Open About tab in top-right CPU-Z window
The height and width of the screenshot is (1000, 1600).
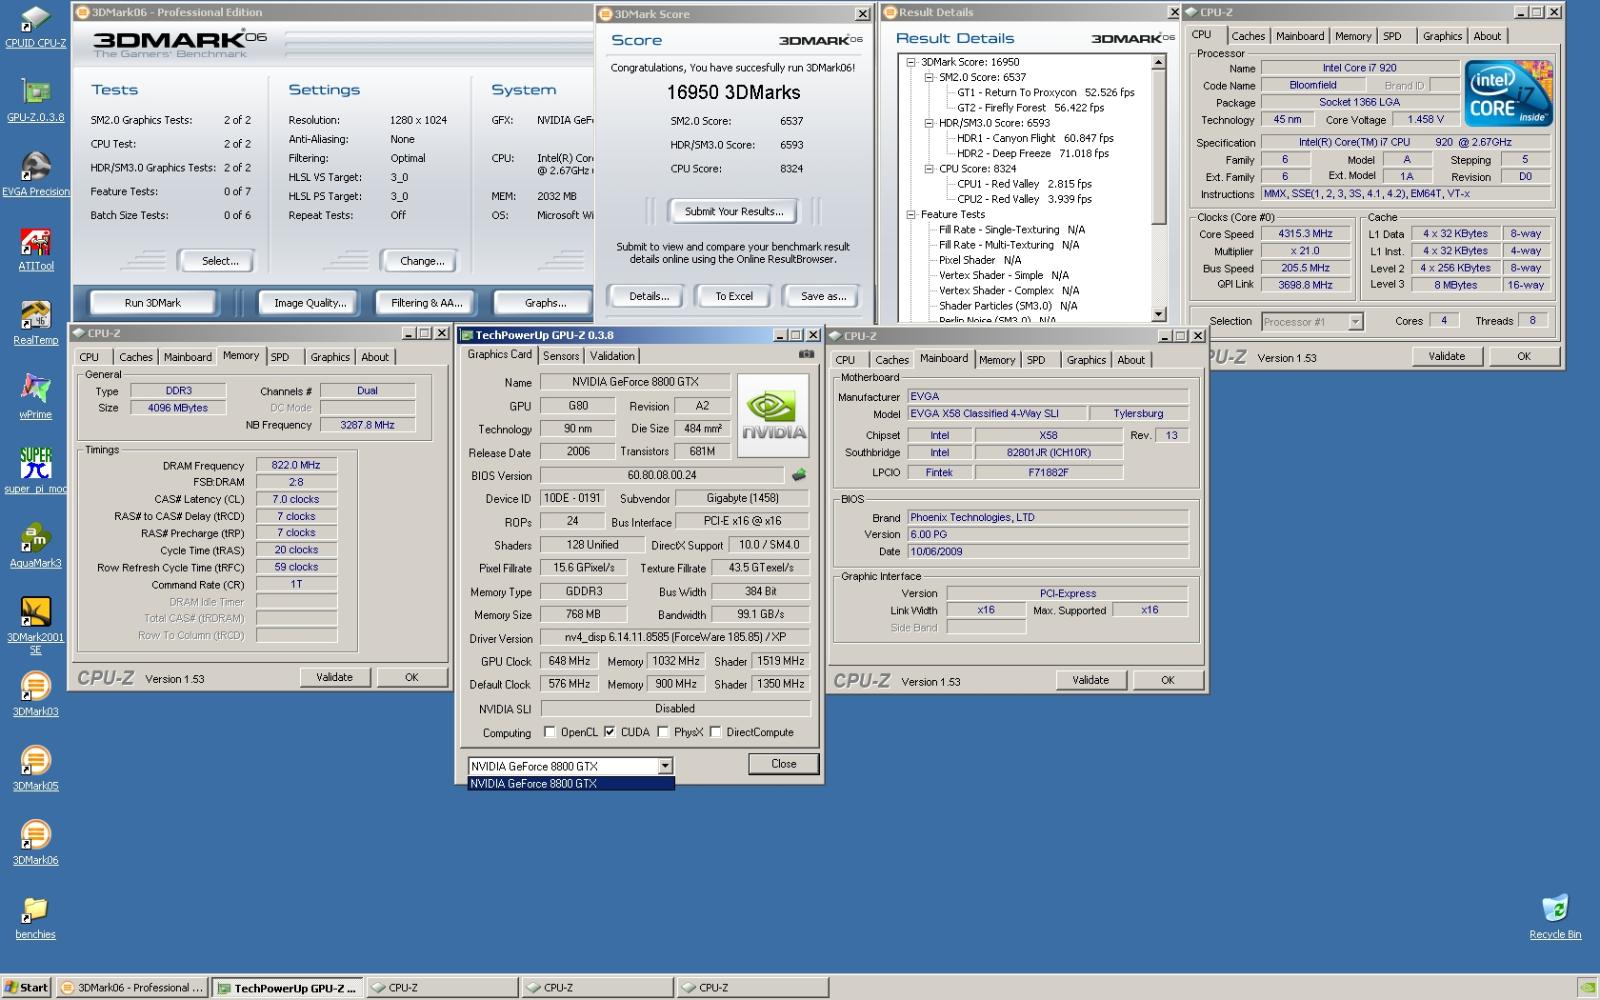point(1487,36)
